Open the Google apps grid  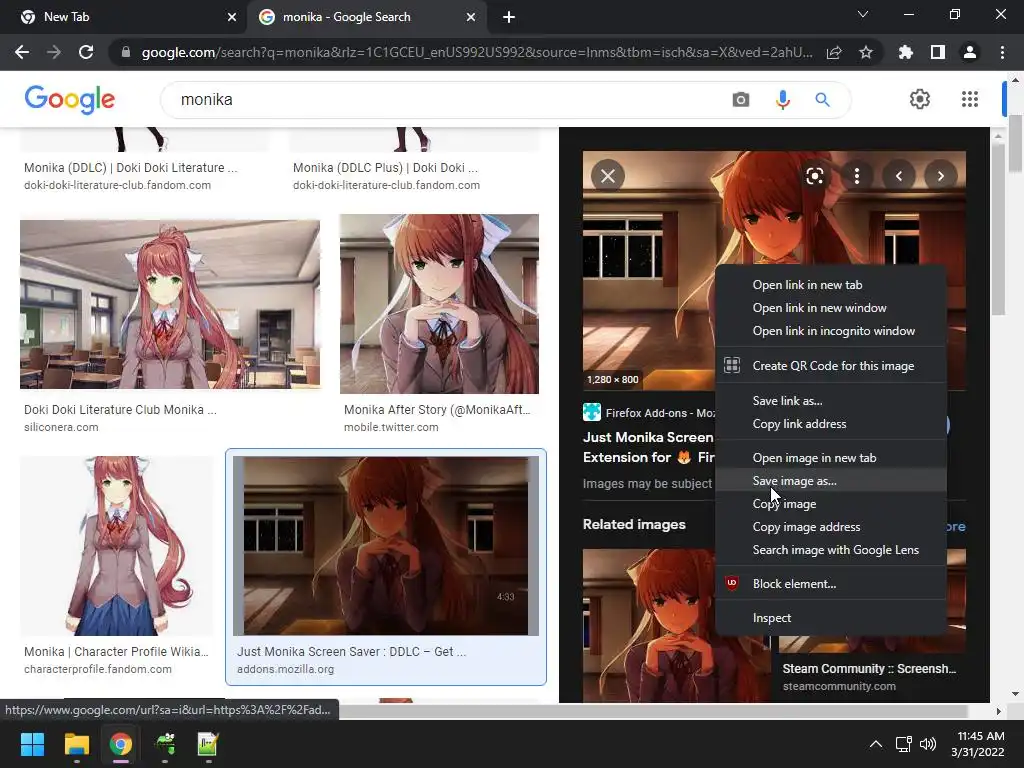(x=970, y=99)
